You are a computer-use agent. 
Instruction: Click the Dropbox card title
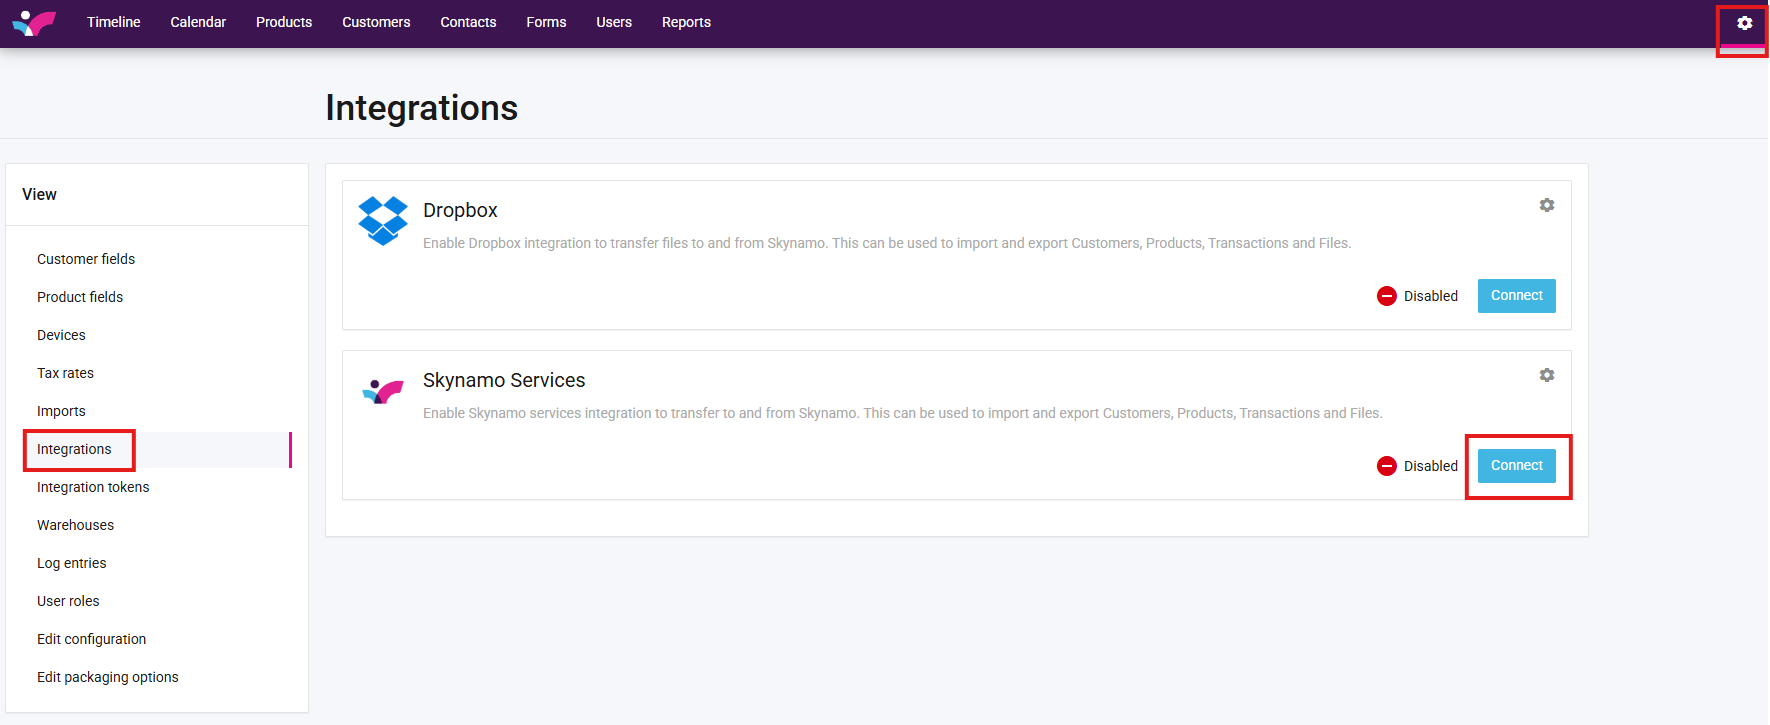click(460, 210)
